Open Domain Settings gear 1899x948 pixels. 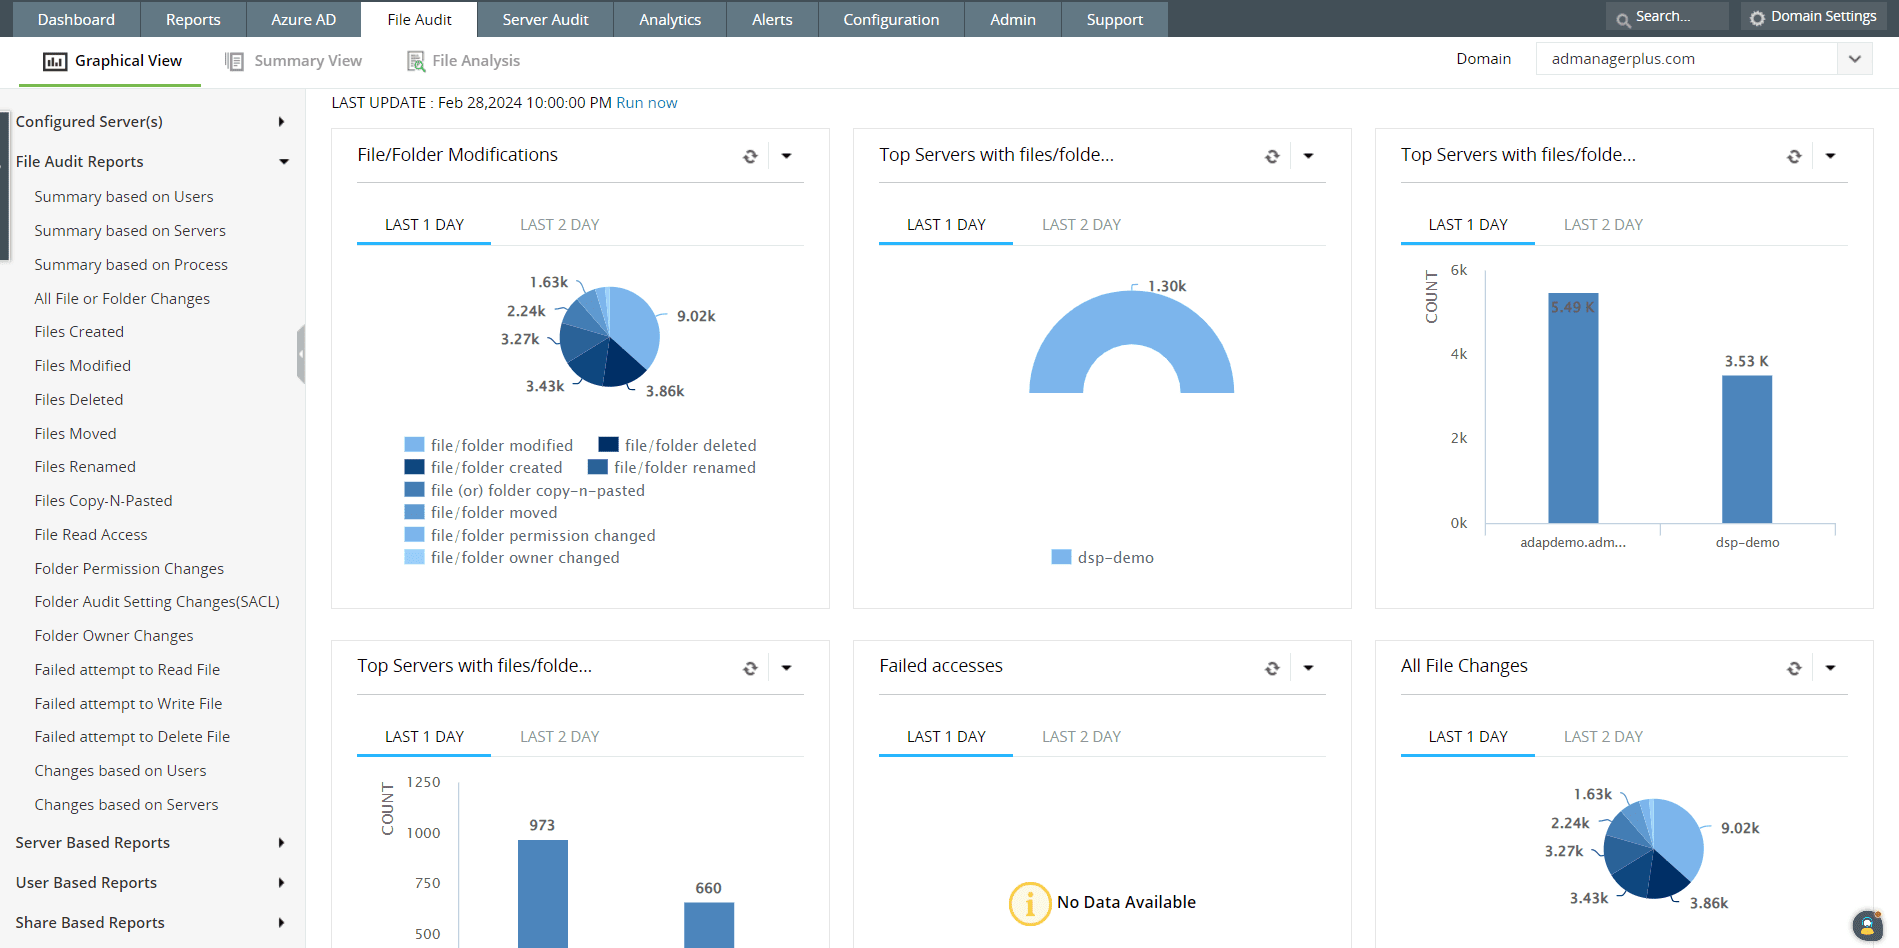(1757, 17)
